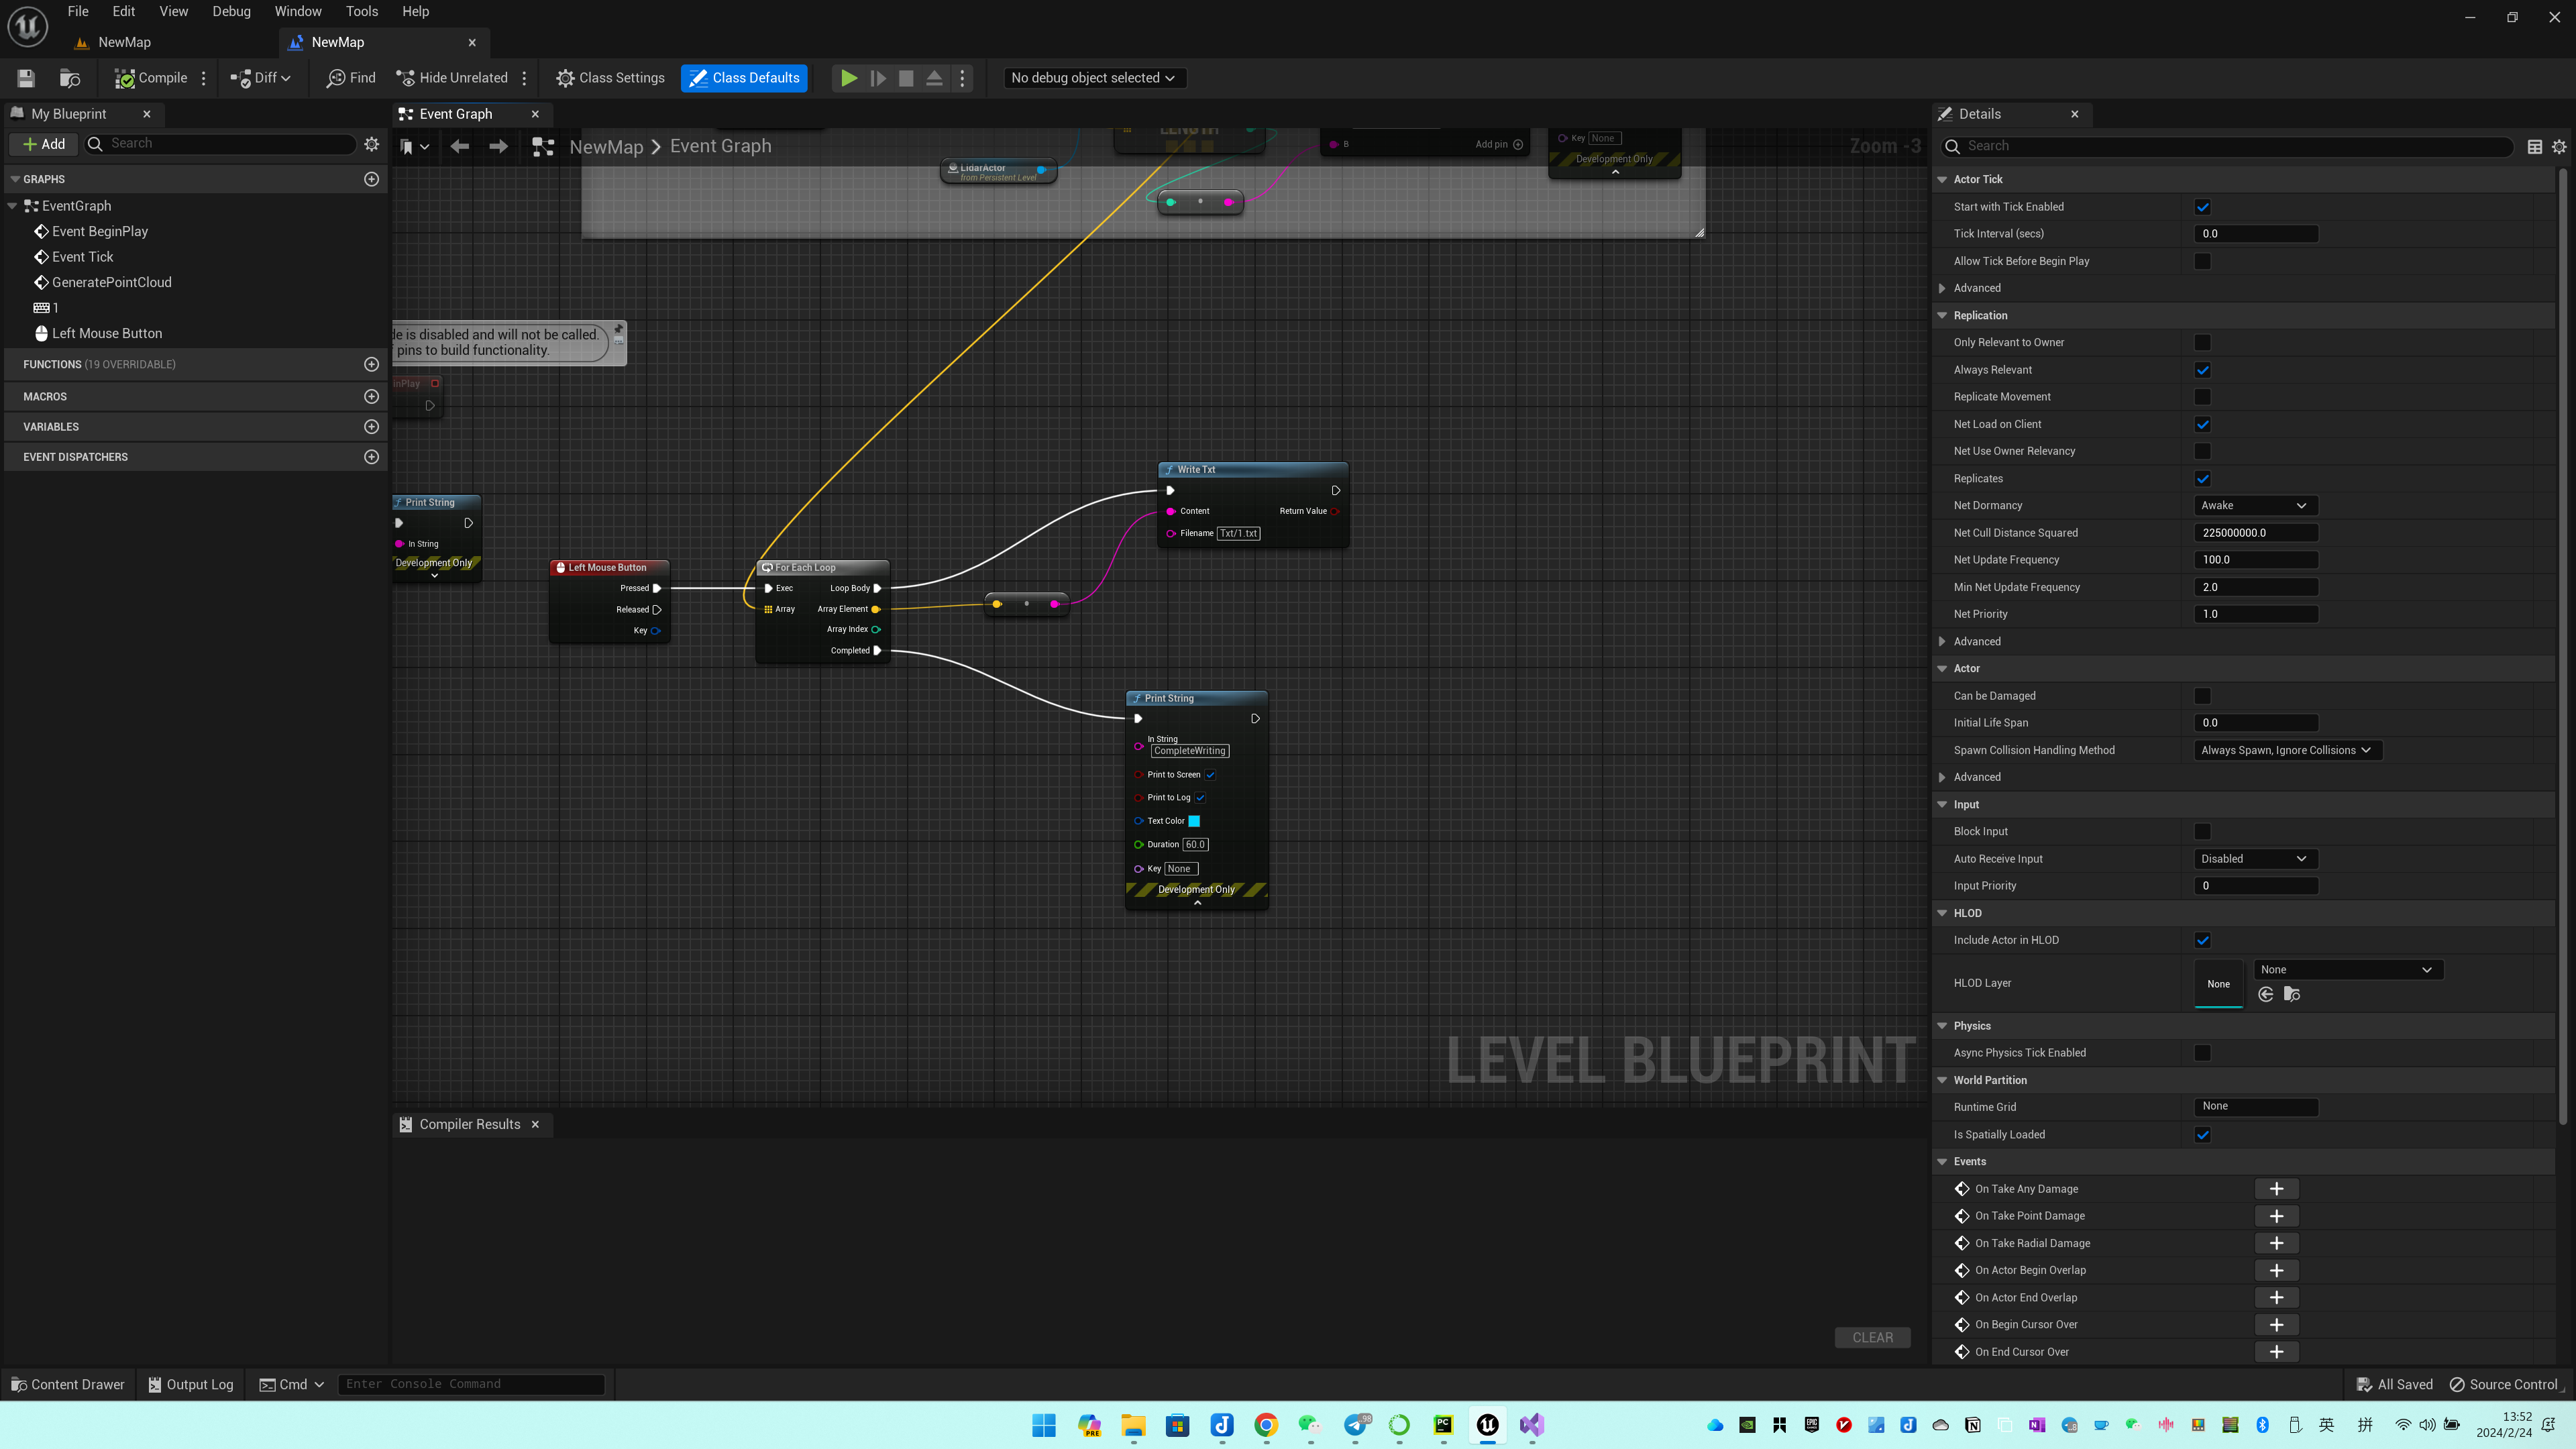Image resolution: width=2576 pixels, height=1449 pixels.
Task: Open the Edit menu
Action: click(124, 11)
